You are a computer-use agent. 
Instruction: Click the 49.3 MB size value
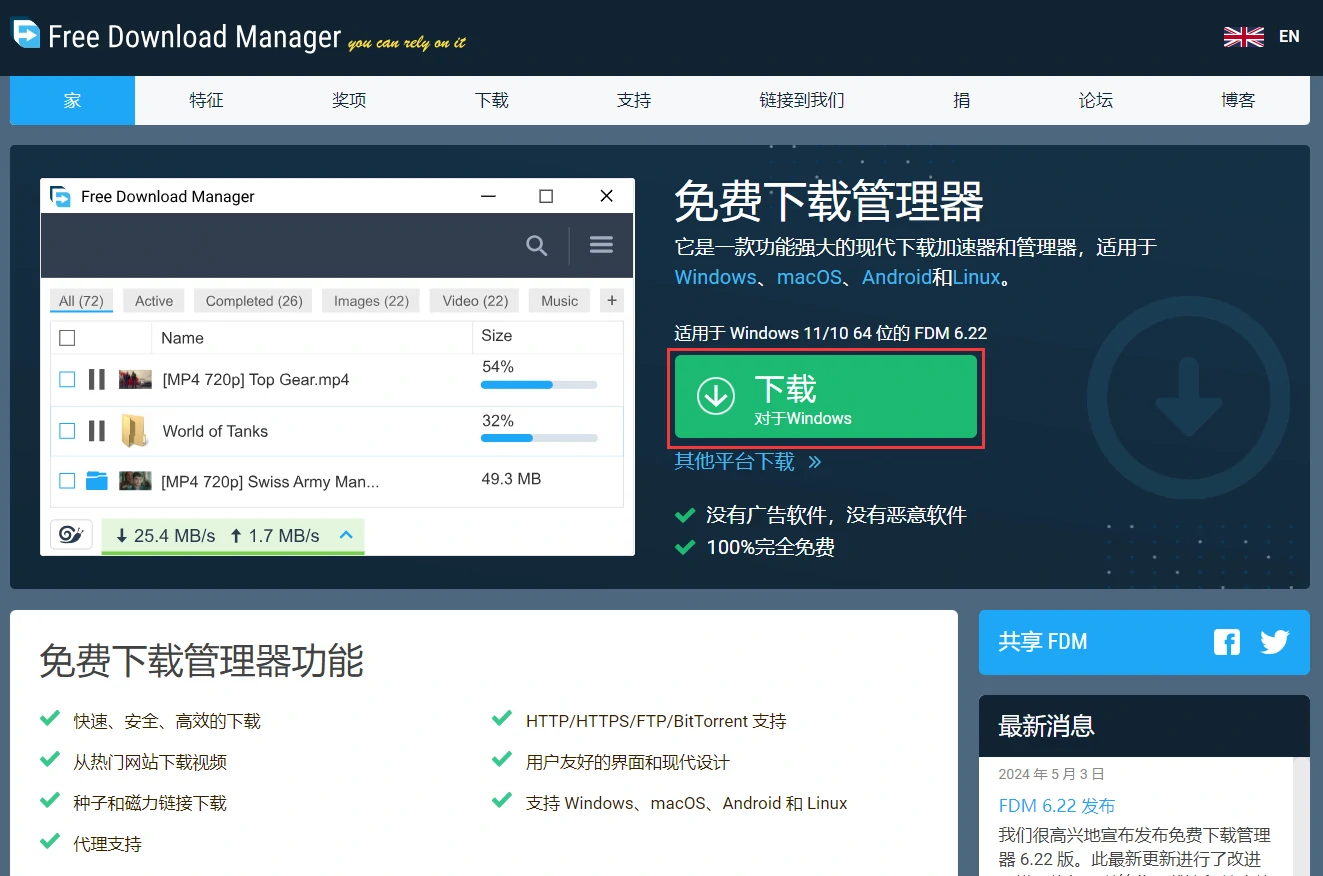pyautogui.click(x=511, y=479)
